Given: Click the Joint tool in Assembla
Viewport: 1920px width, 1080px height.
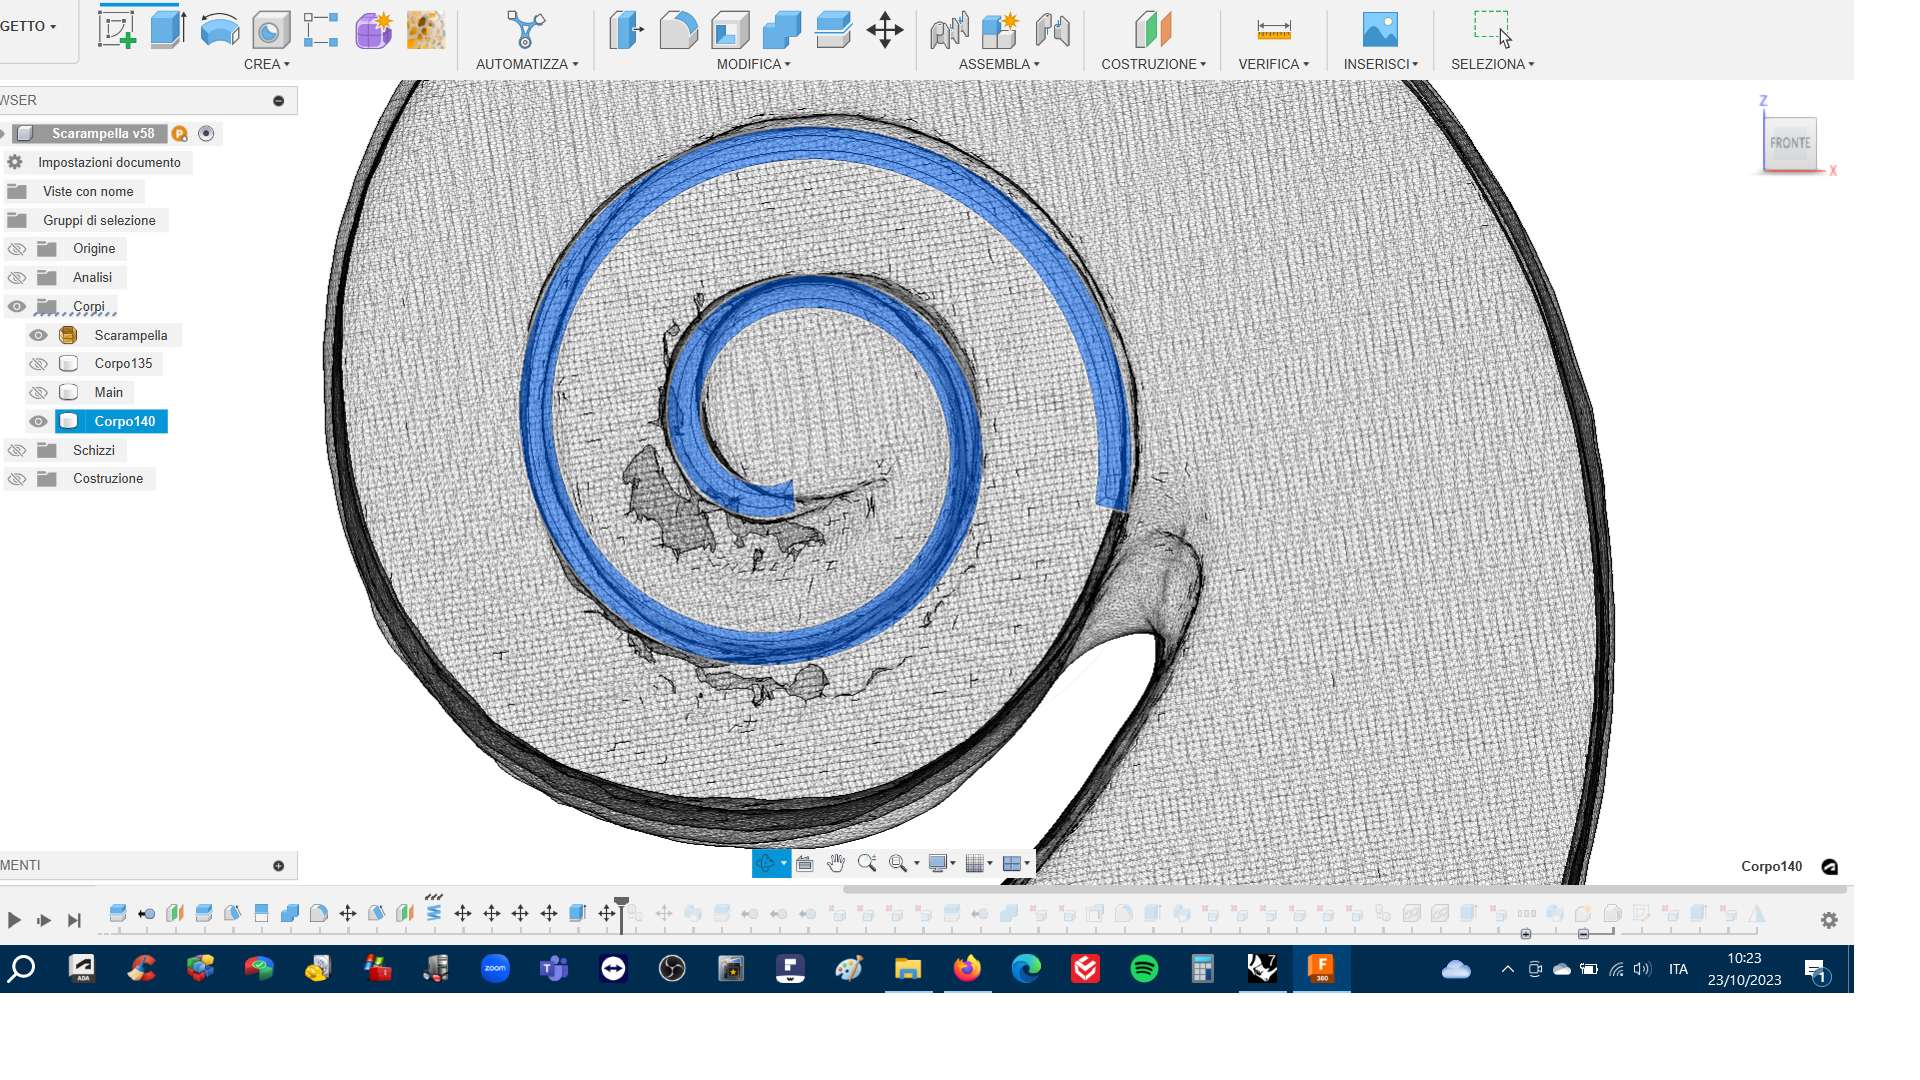Looking at the screenshot, I should [x=949, y=30].
